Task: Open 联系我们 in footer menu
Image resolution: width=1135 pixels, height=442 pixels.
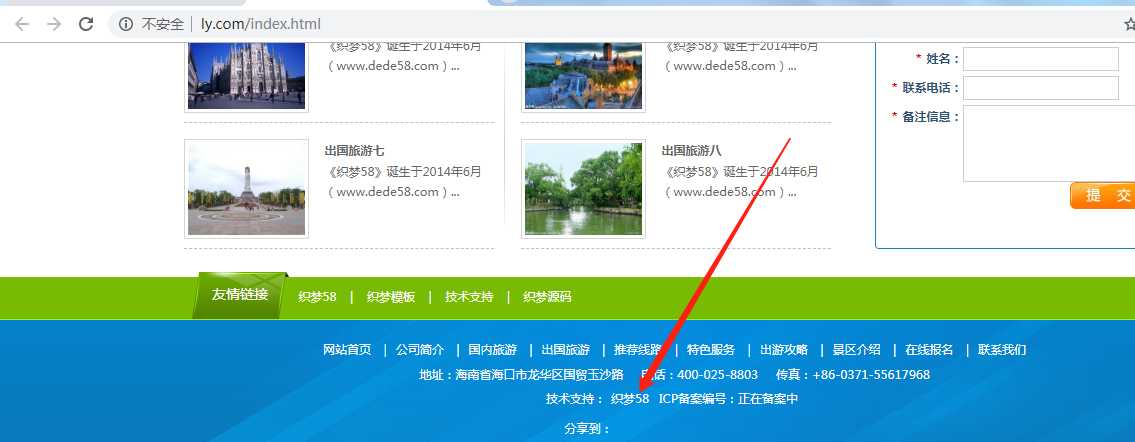Action: point(1002,350)
